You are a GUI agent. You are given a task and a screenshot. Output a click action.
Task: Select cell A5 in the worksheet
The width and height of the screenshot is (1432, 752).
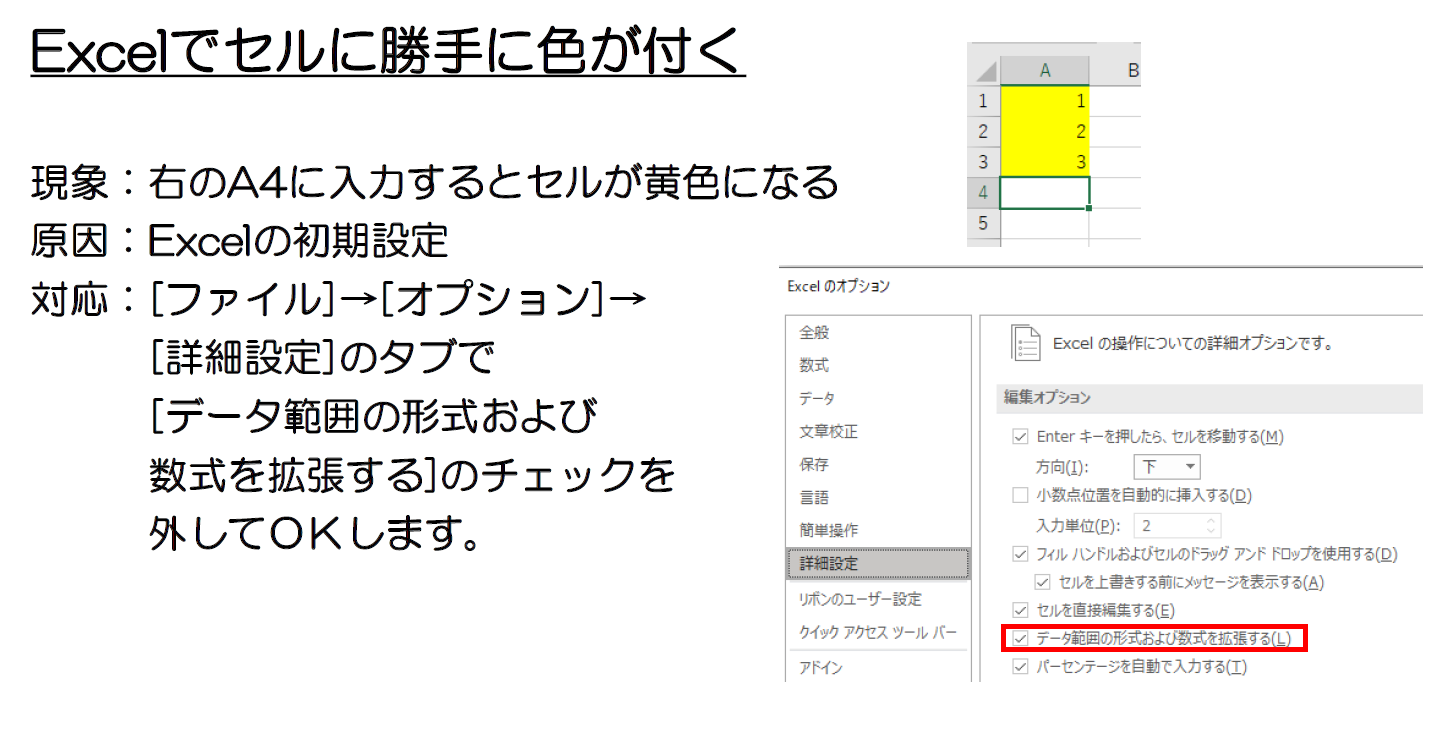(1044, 223)
